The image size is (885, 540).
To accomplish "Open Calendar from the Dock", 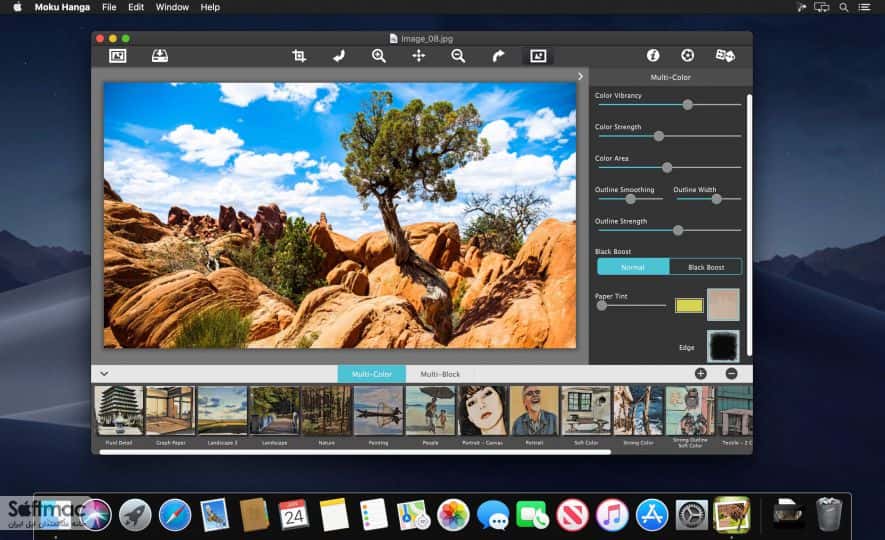I will 293,515.
